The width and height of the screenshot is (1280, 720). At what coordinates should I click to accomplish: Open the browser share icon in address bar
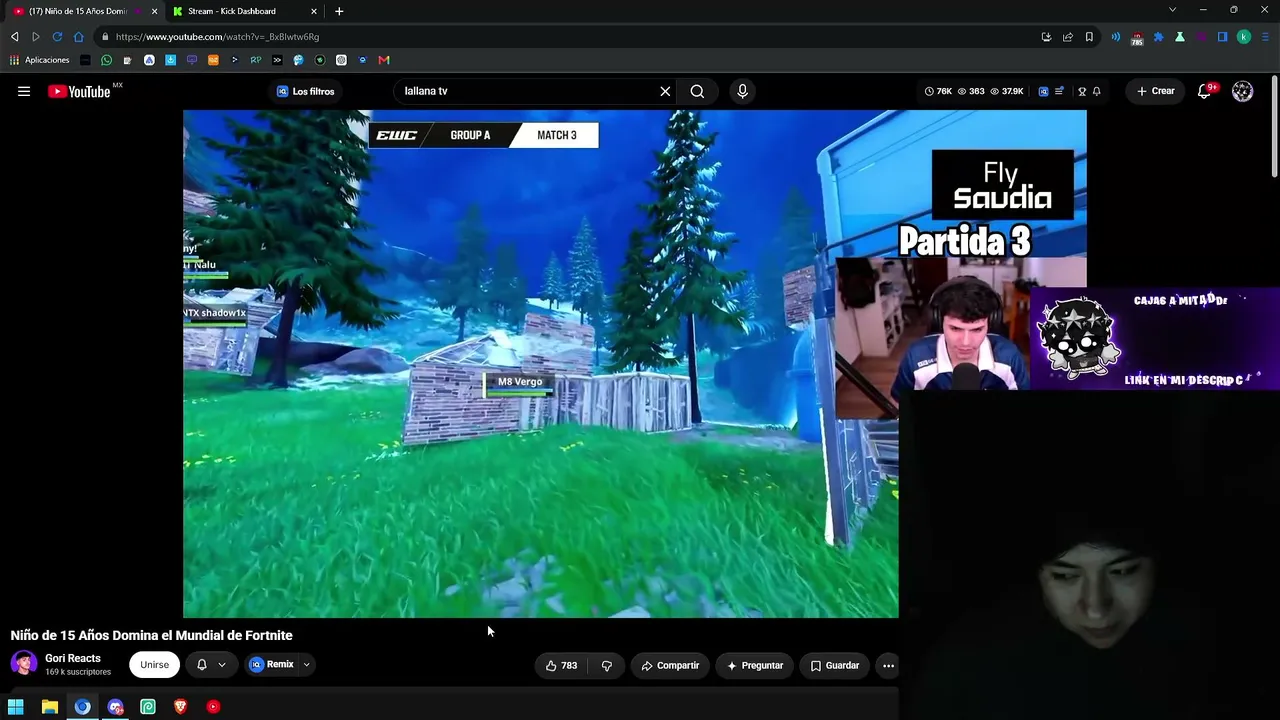1067,37
